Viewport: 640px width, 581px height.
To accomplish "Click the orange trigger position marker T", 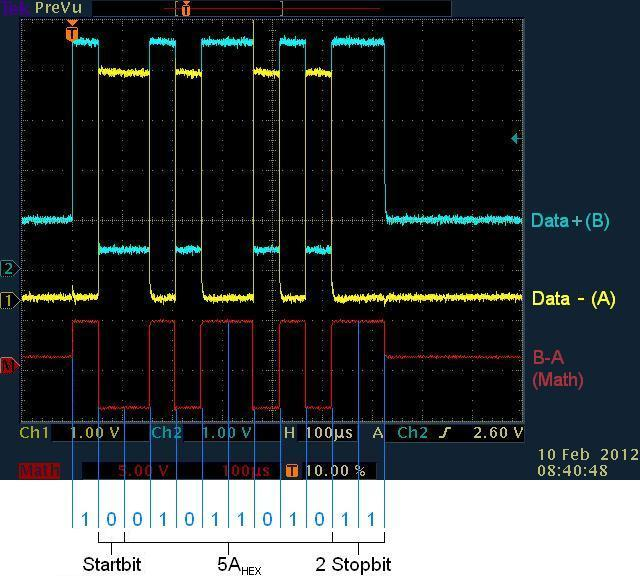I will tap(71, 34).
